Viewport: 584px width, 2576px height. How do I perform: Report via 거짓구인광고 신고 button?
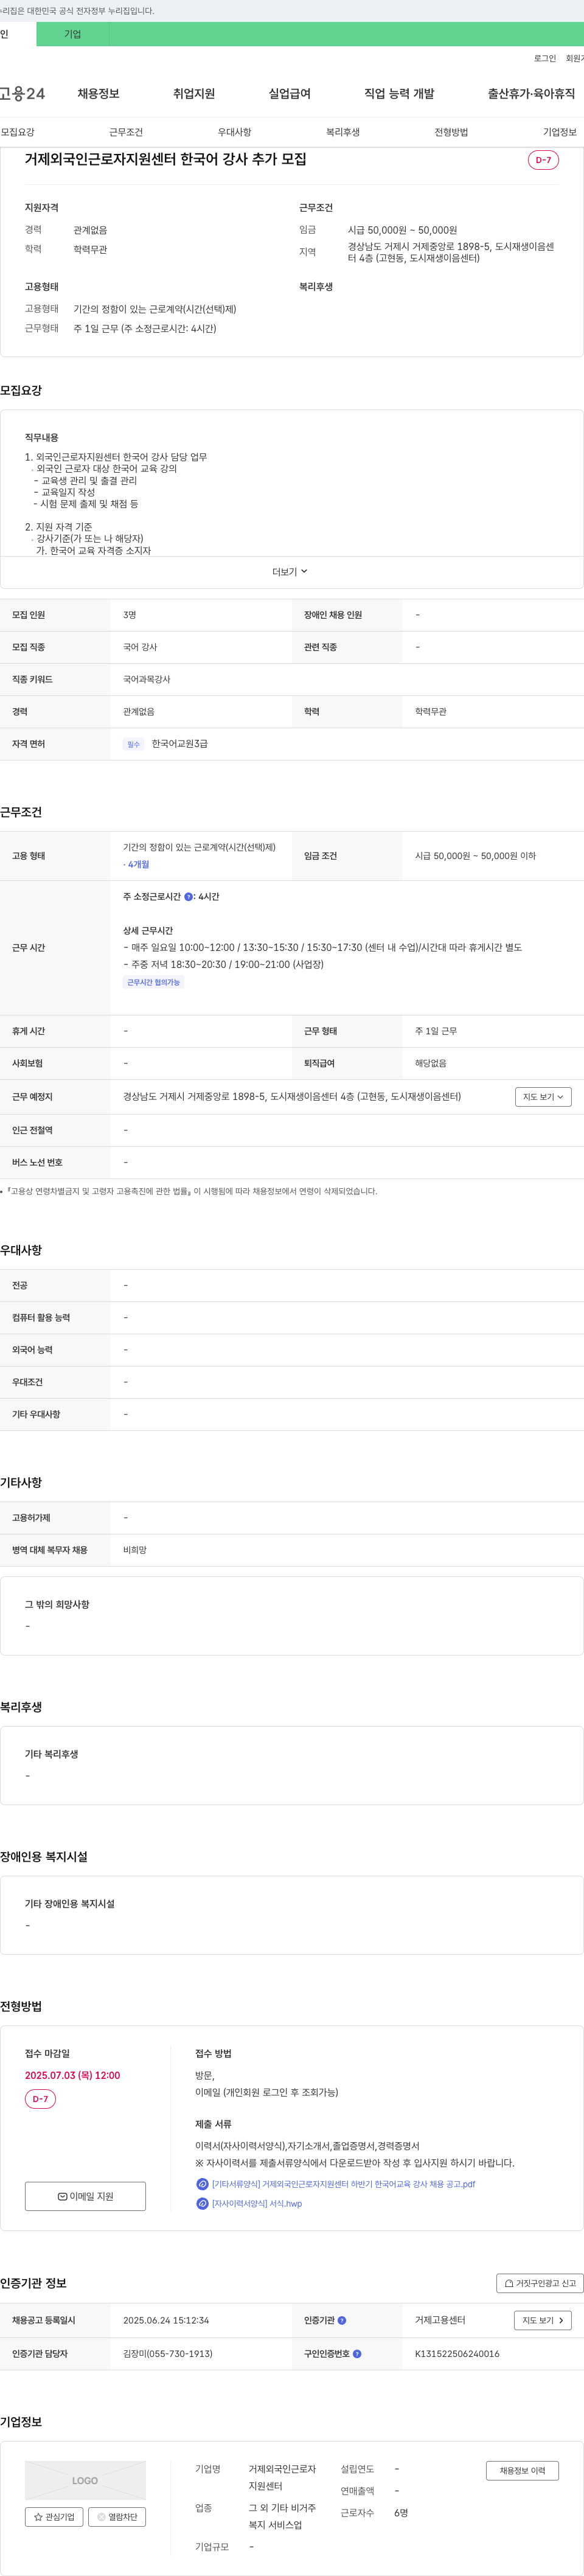pos(540,2283)
